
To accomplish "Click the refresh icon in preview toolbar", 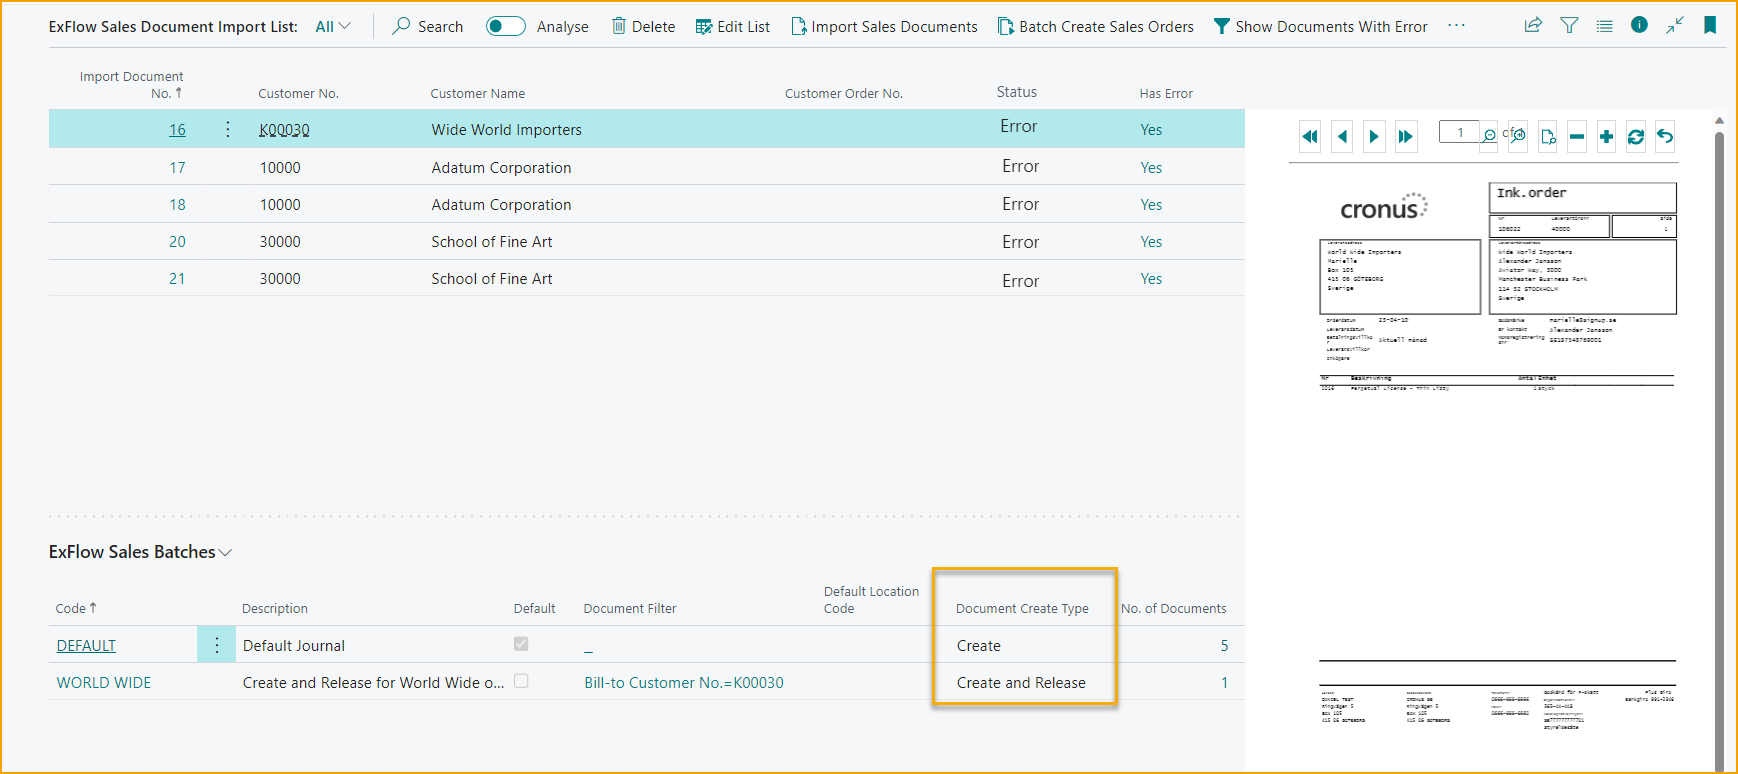I will [1636, 137].
